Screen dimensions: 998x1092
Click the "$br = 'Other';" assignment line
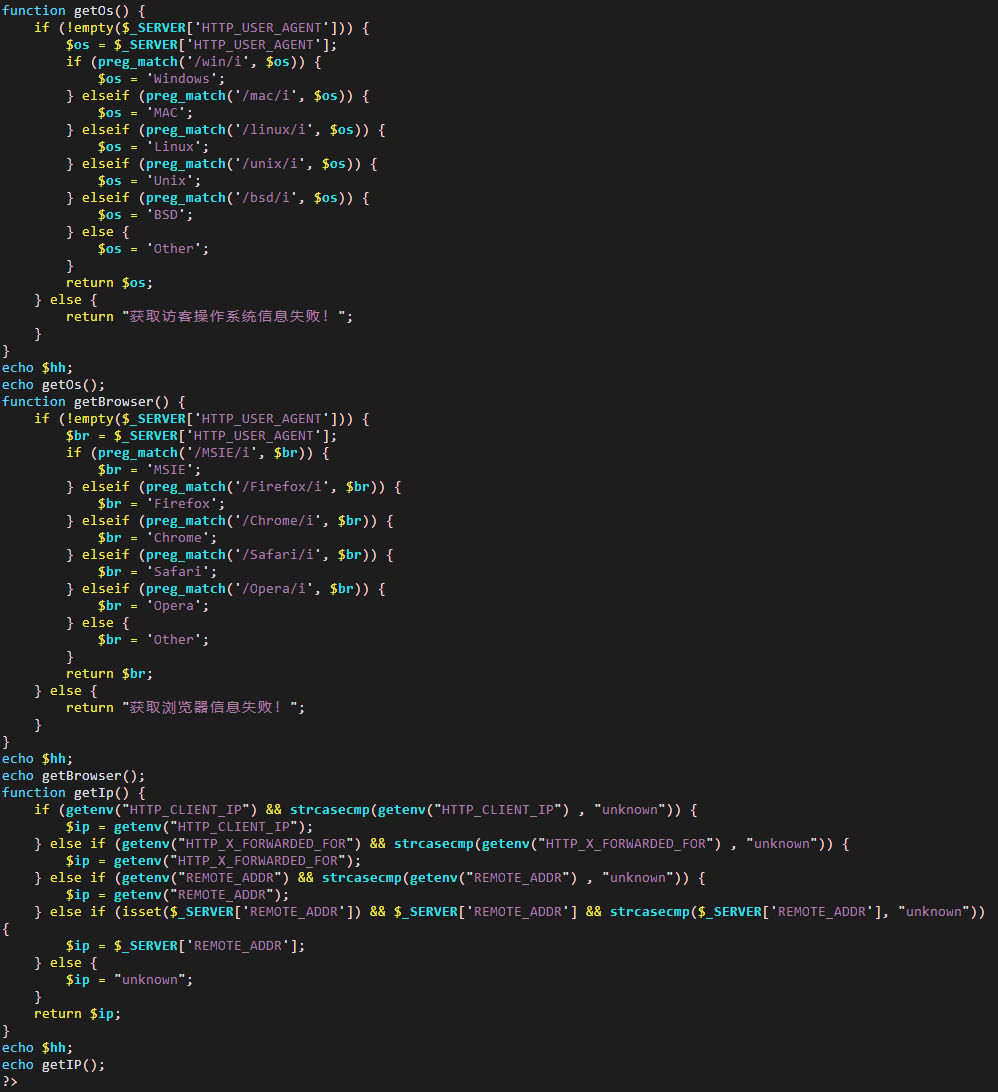153,639
